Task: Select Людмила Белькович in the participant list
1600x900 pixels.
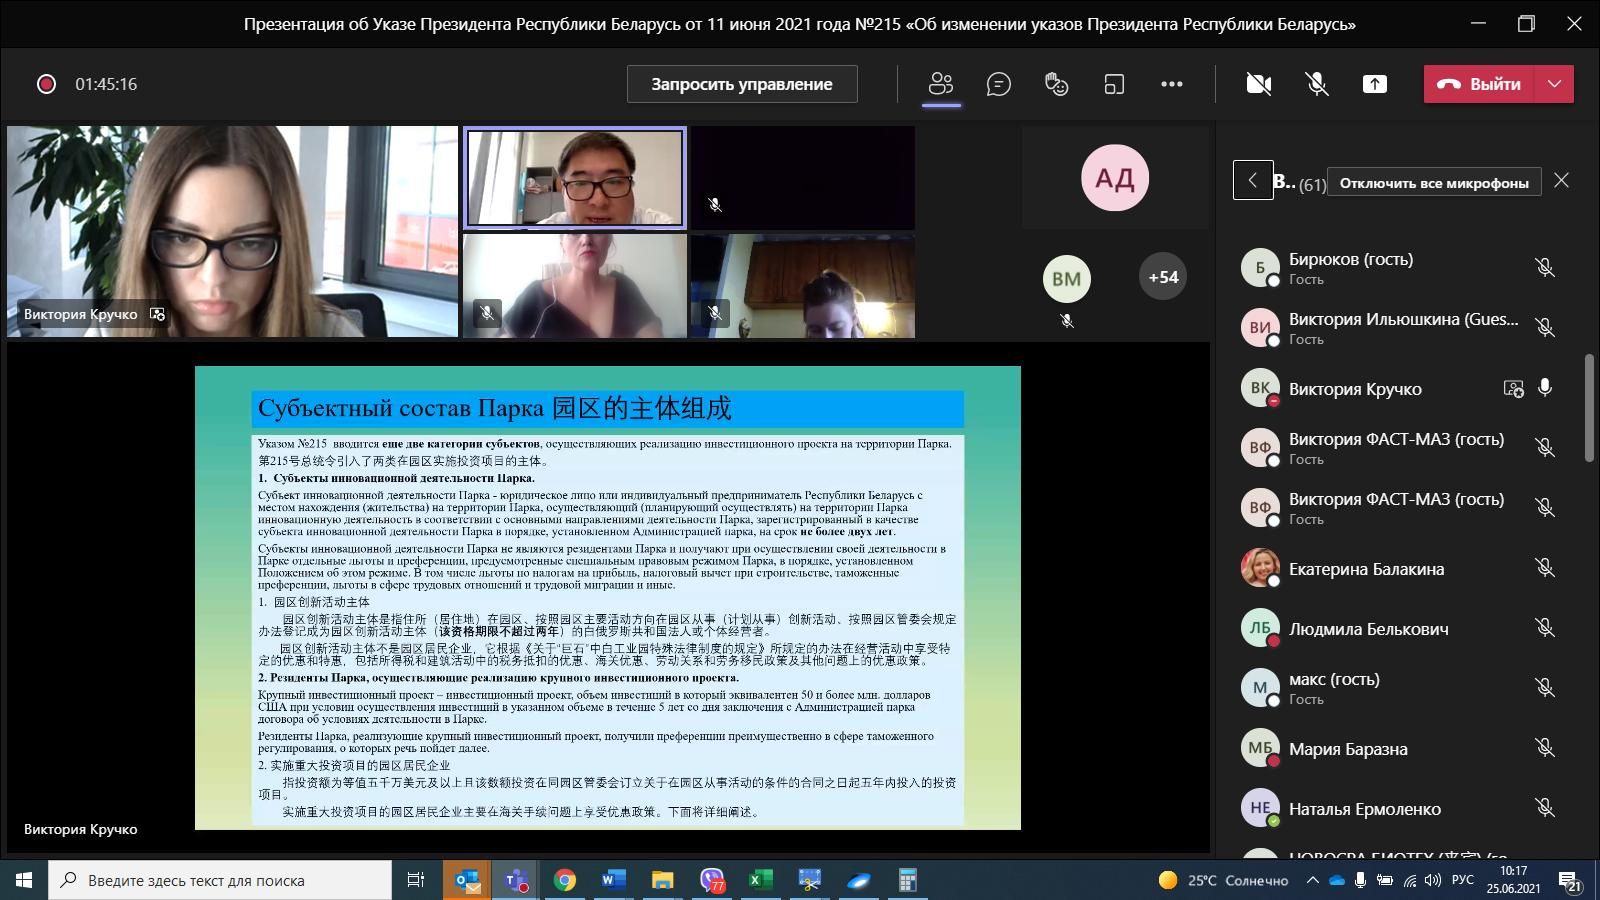Action: (x=1368, y=629)
